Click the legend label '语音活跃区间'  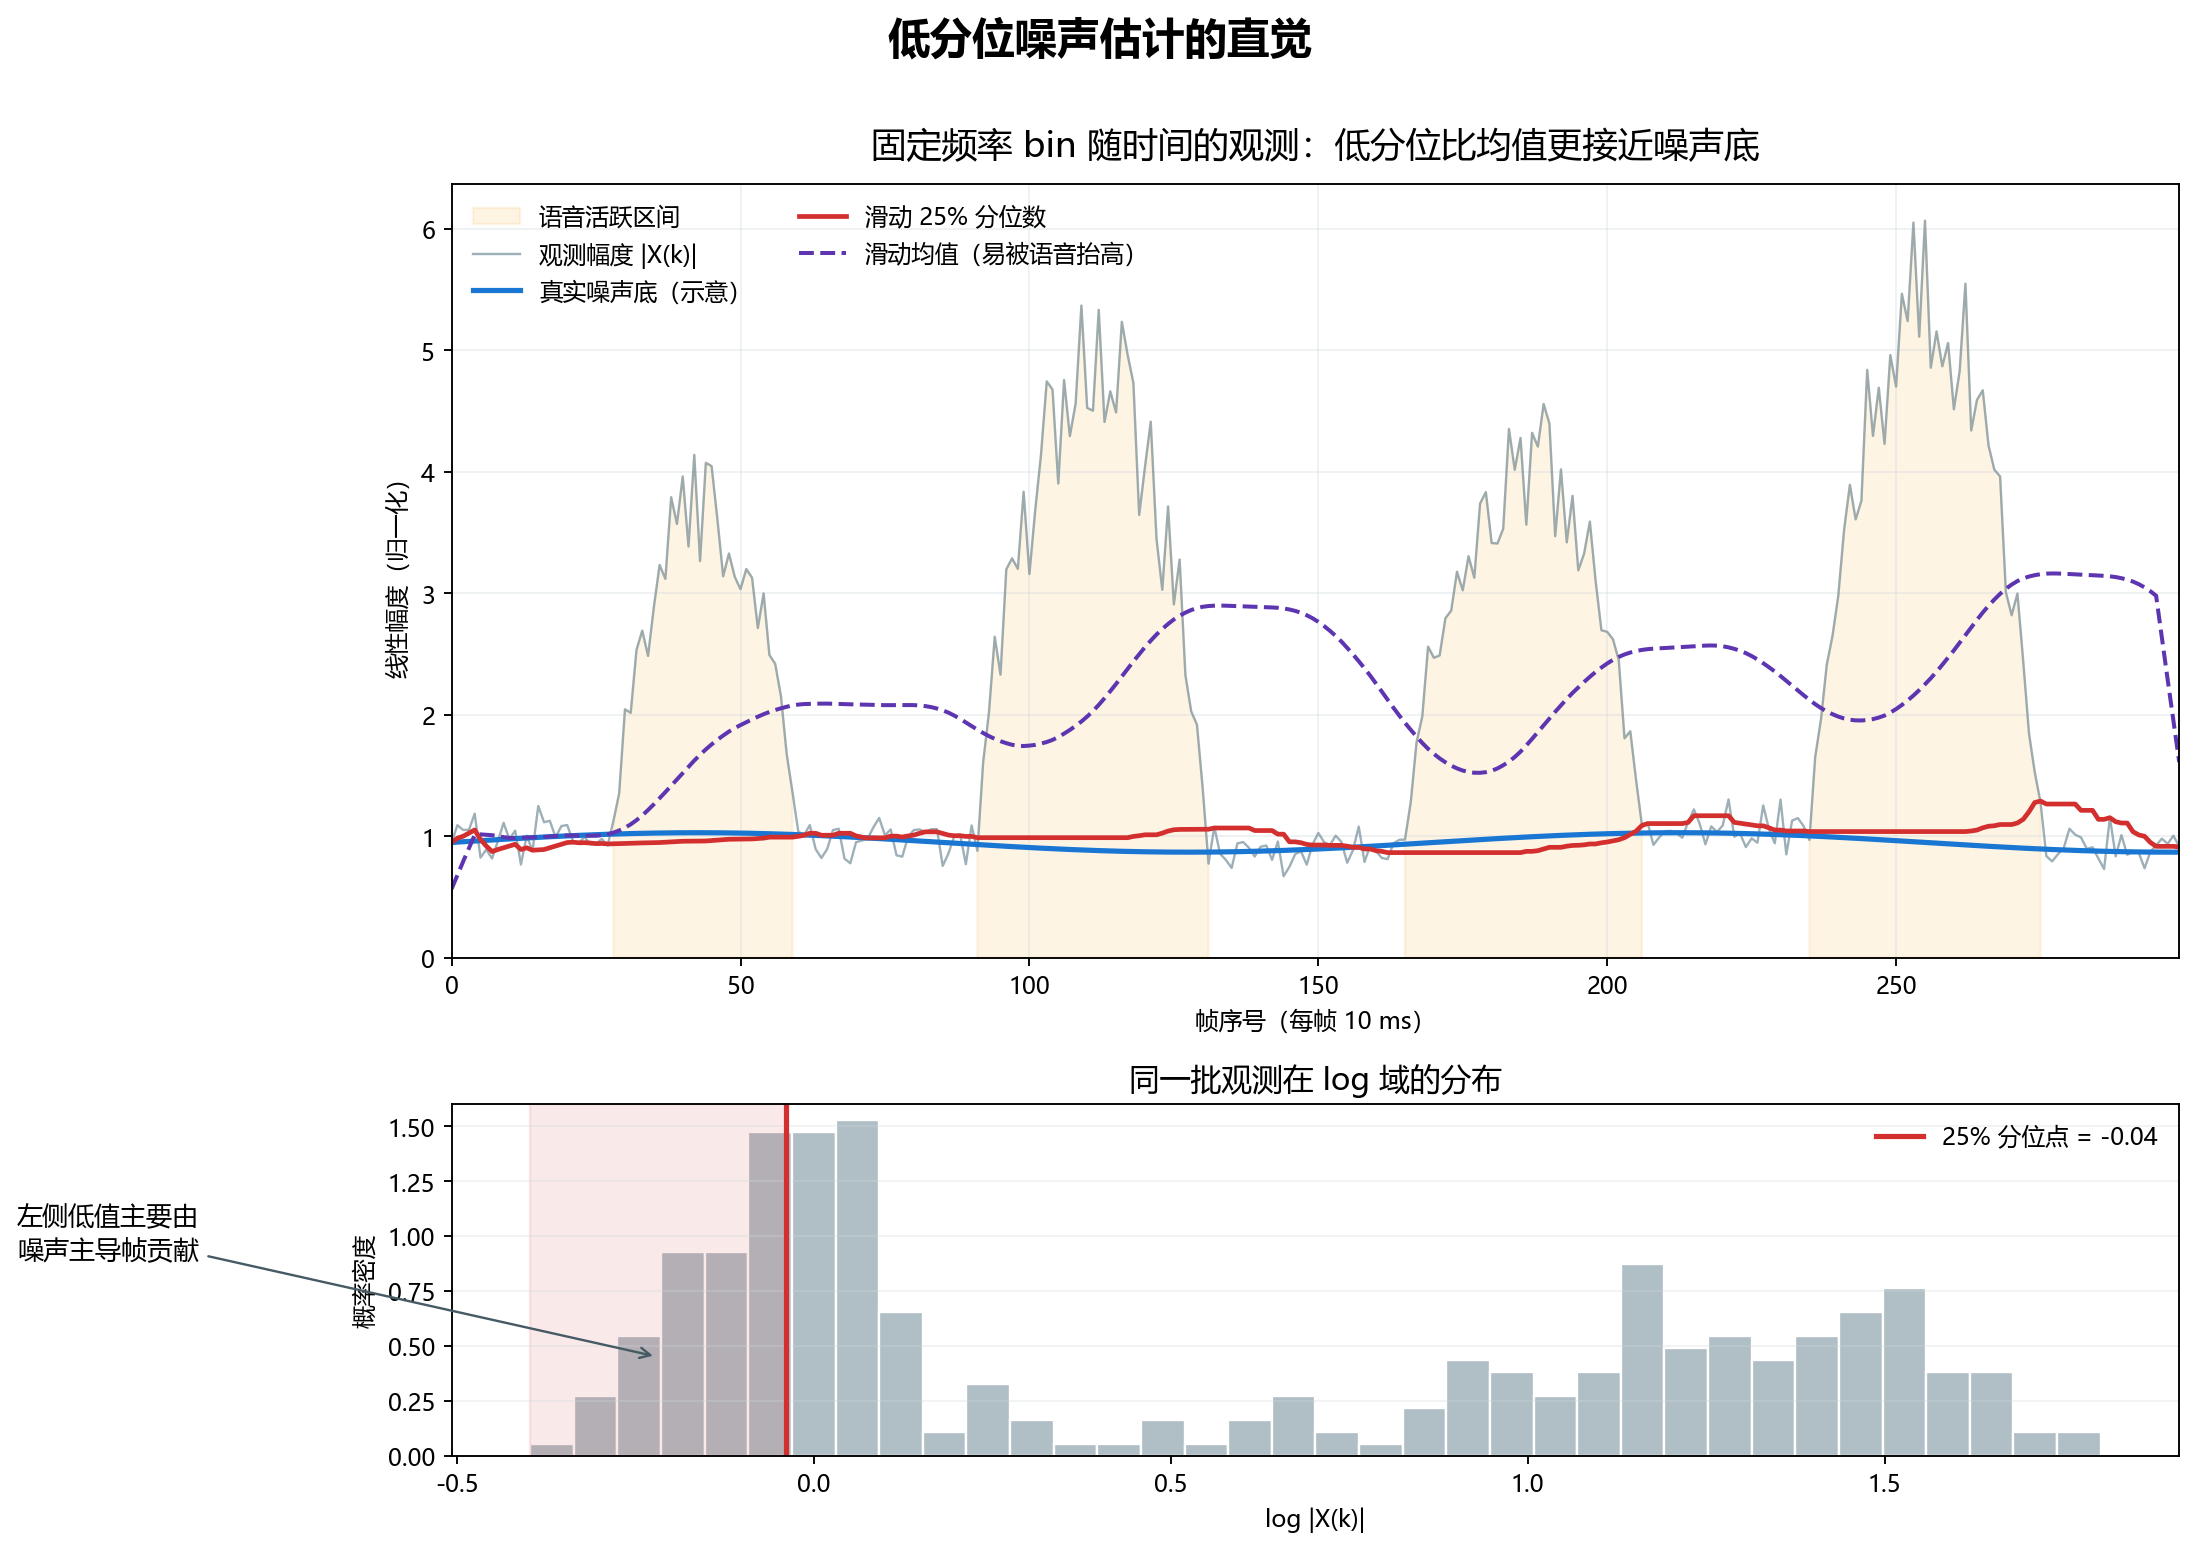tap(609, 217)
